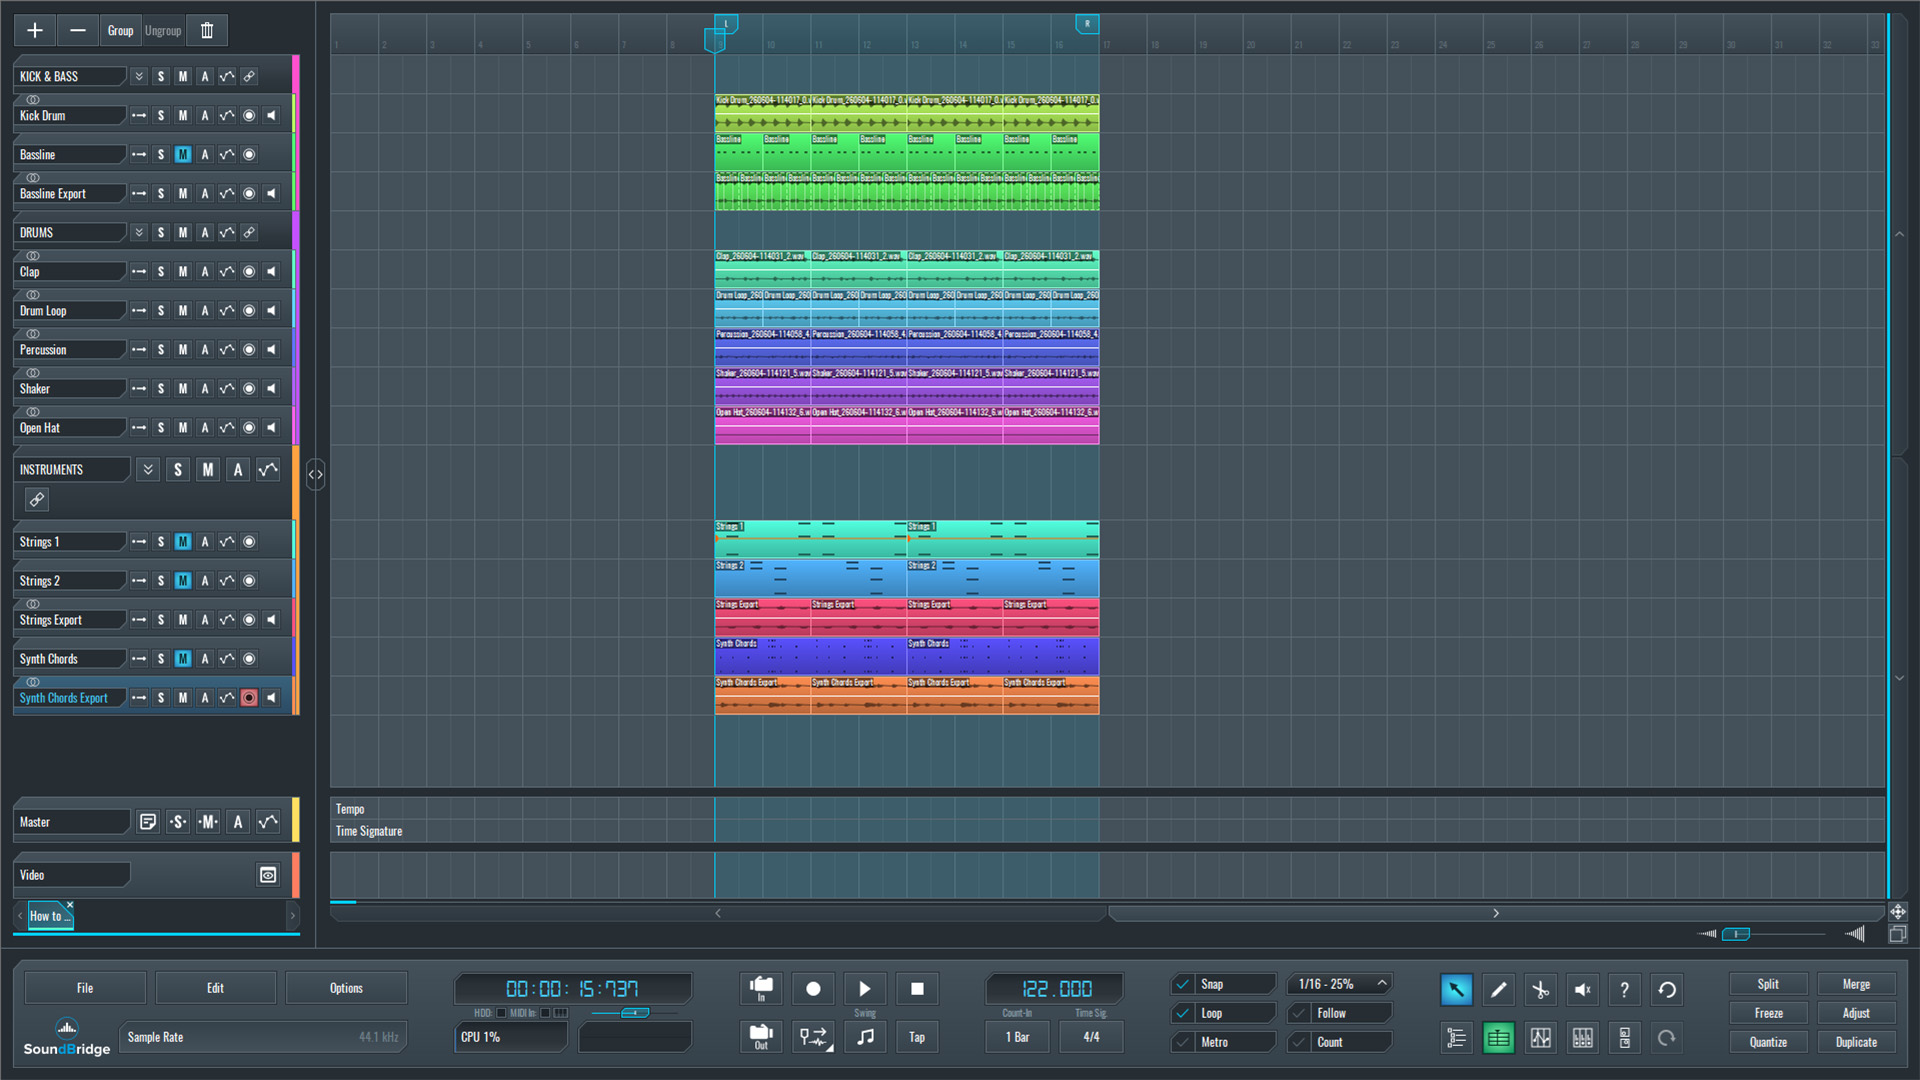Disarm record on Synth Chords Export track
1920x1080 pixels.
249,698
